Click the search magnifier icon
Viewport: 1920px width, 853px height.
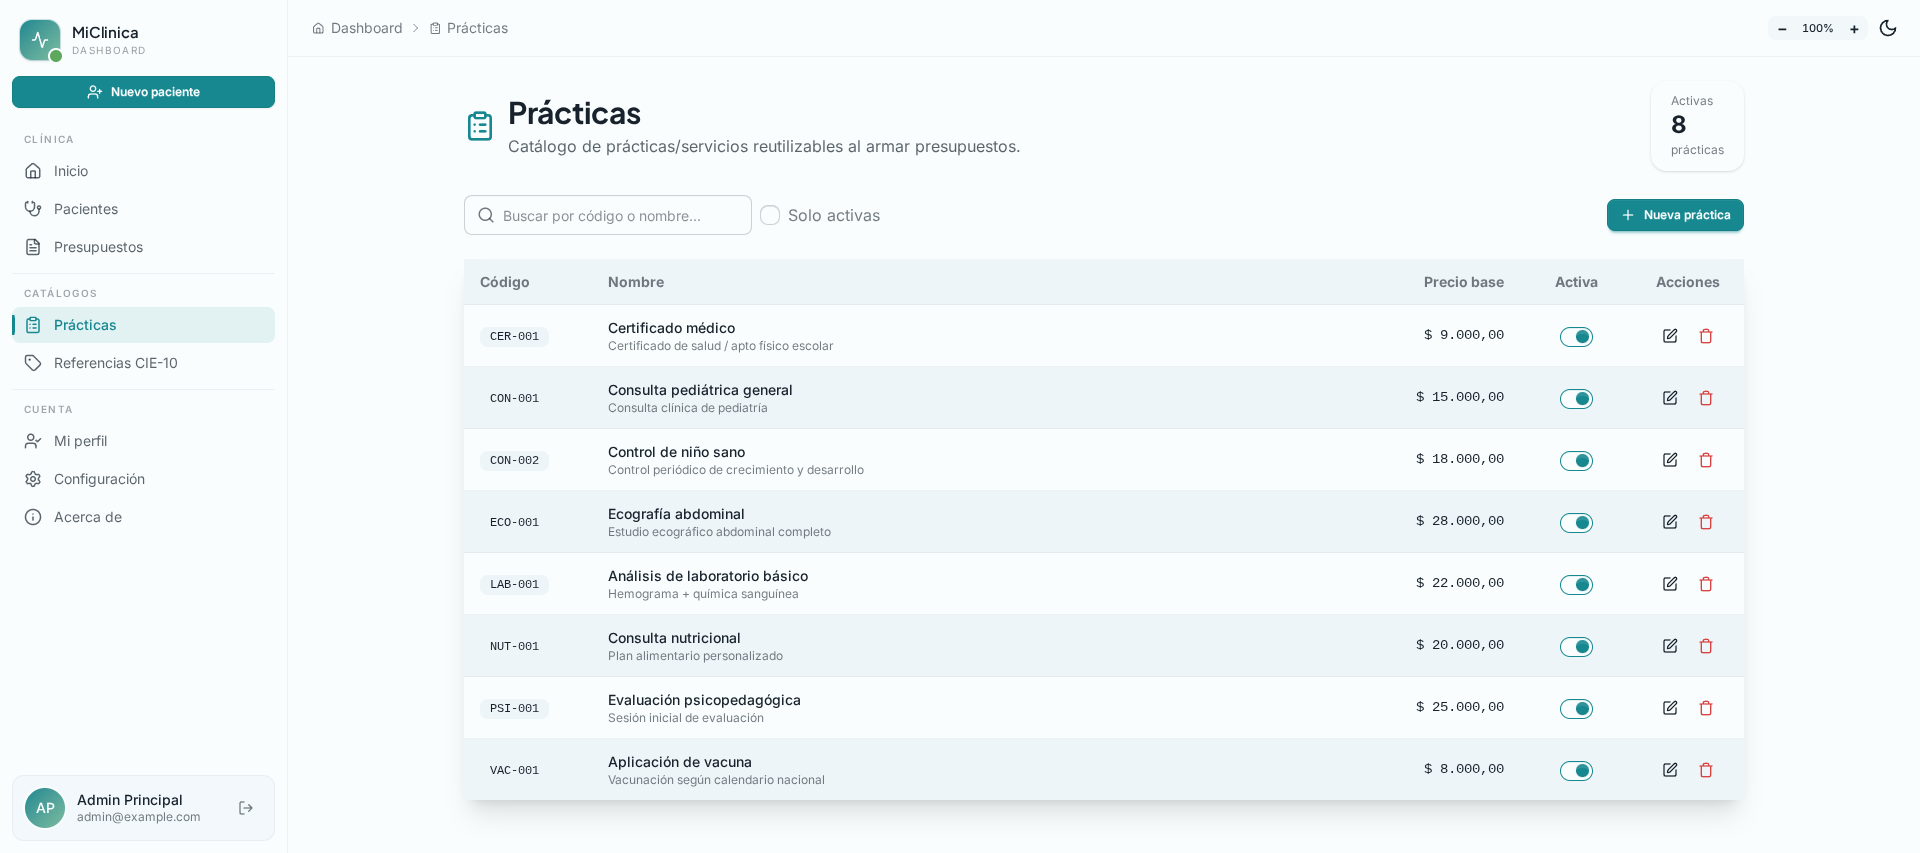click(x=486, y=215)
